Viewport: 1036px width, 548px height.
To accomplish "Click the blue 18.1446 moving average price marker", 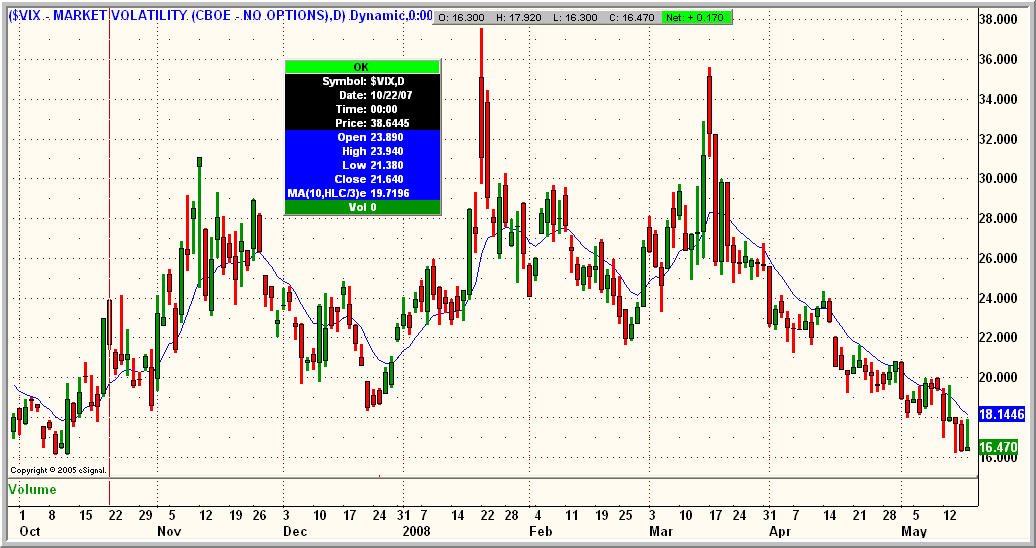I will pyautogui.click(x=1001, y=415).
